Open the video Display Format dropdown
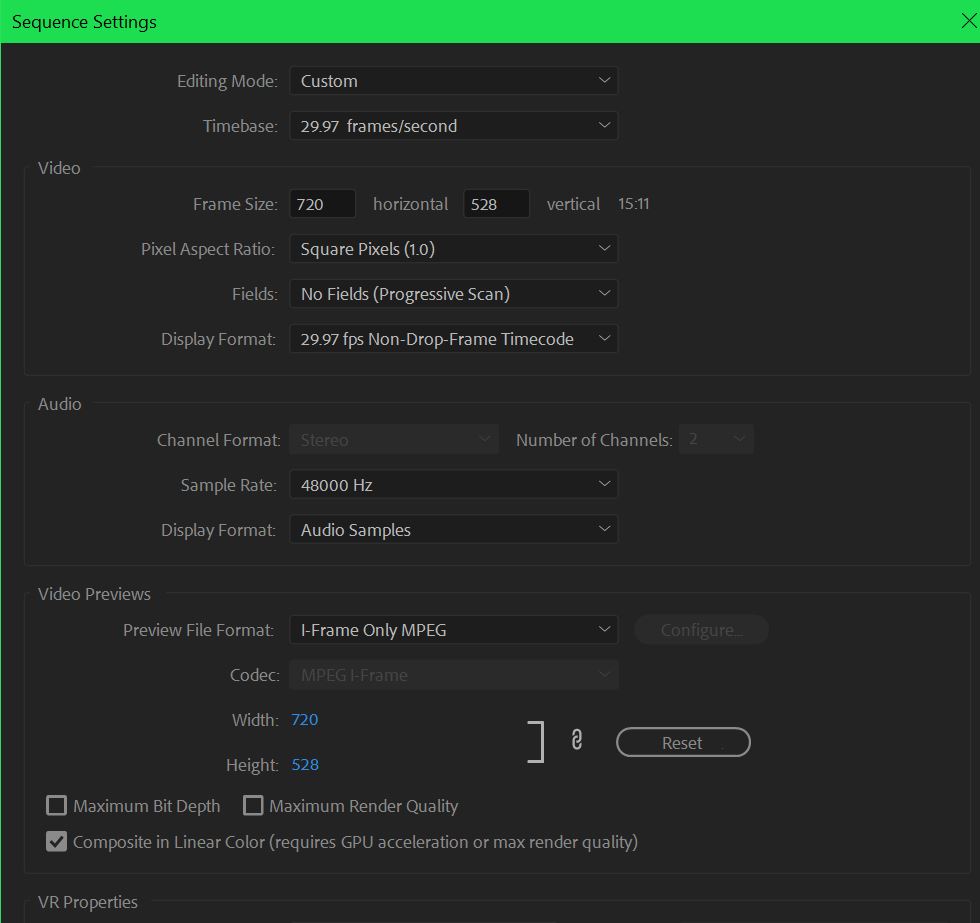980x923 pixels. pos(453,339)
